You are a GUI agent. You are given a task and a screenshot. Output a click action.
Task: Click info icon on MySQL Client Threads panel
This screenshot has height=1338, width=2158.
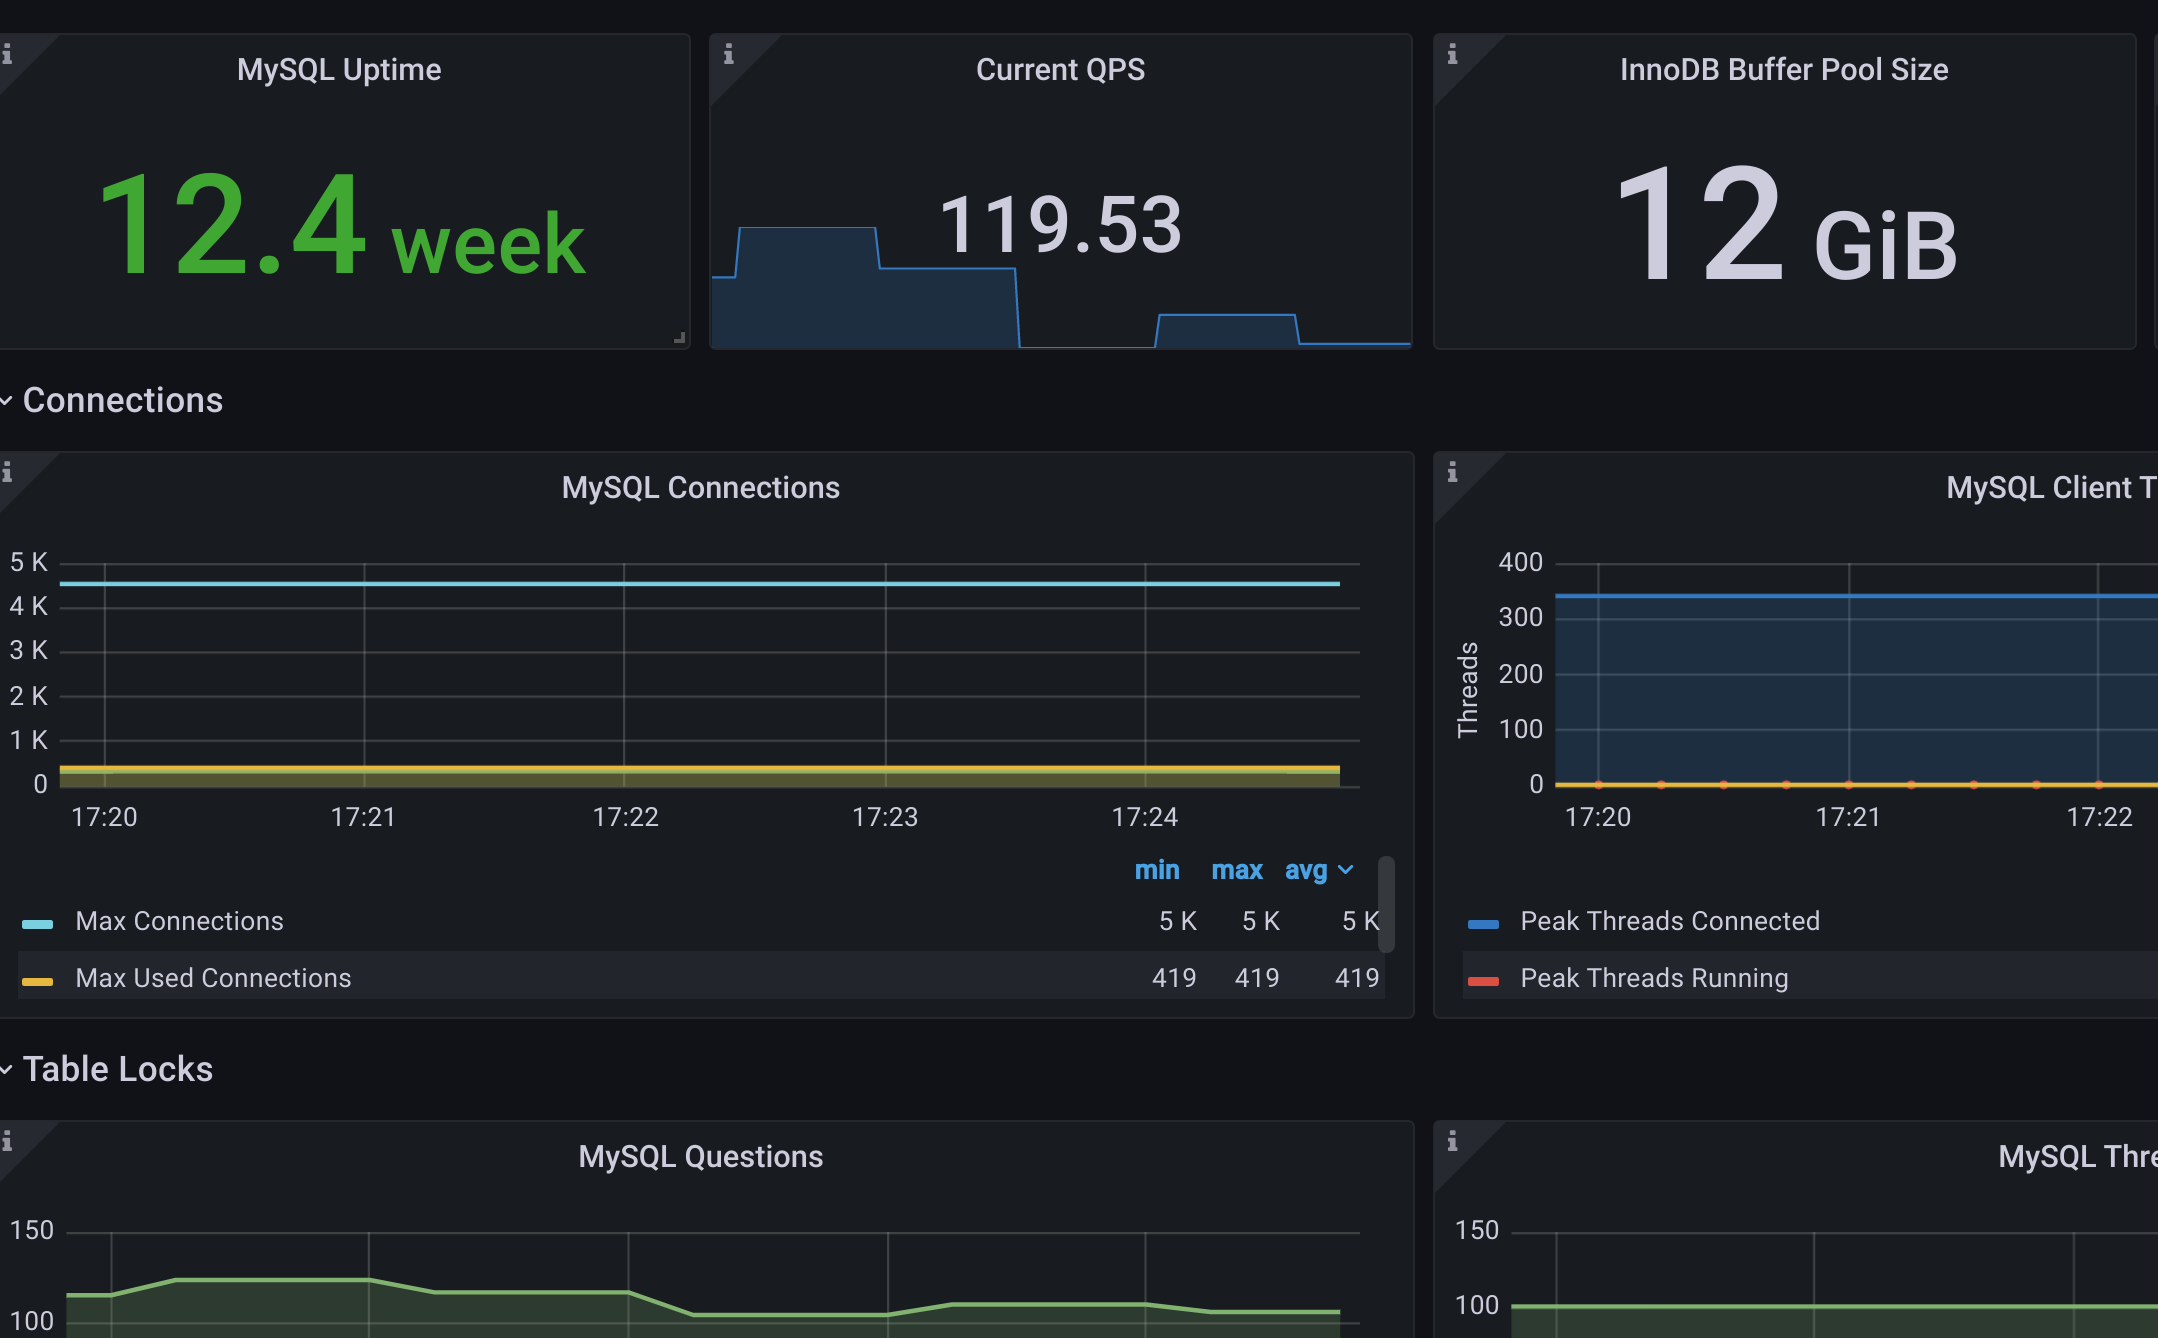click(1452, 472)
